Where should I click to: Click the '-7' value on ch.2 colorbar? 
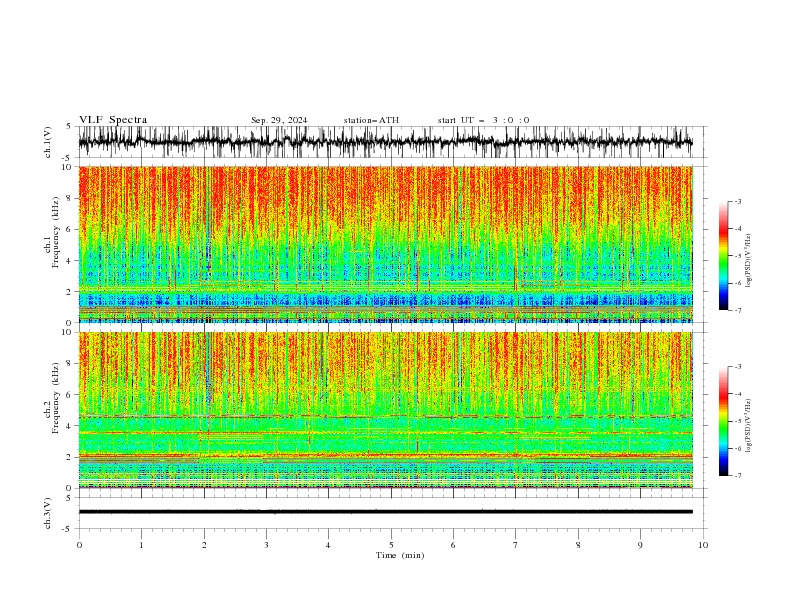point(737,475)
